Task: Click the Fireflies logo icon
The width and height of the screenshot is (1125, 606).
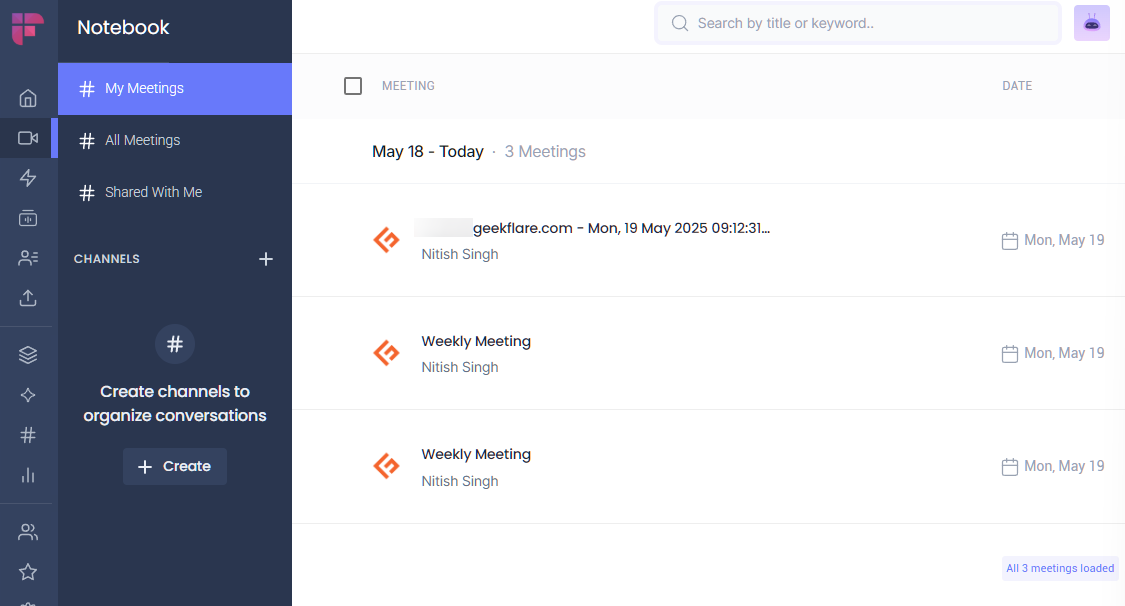Action: pyautogui.click(x=28, y=28)
